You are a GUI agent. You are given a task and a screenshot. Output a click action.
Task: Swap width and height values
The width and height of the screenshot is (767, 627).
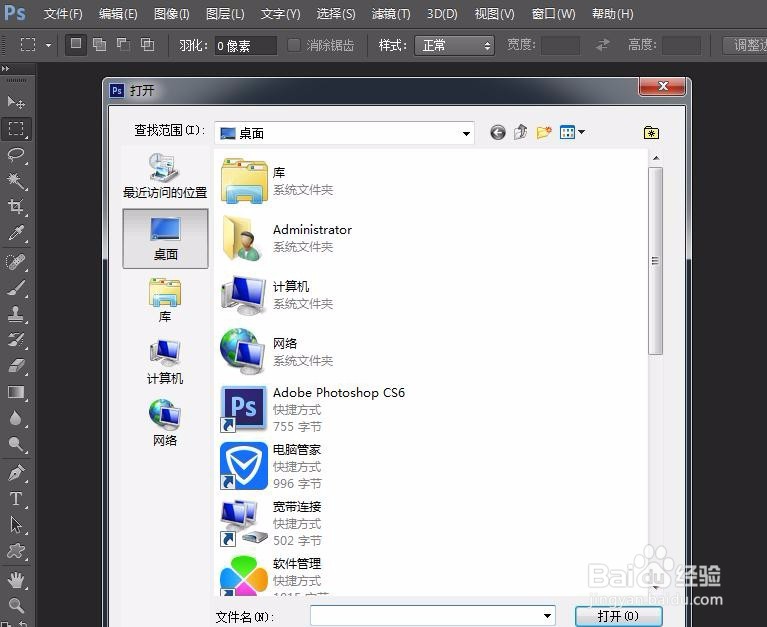[602, 45]
